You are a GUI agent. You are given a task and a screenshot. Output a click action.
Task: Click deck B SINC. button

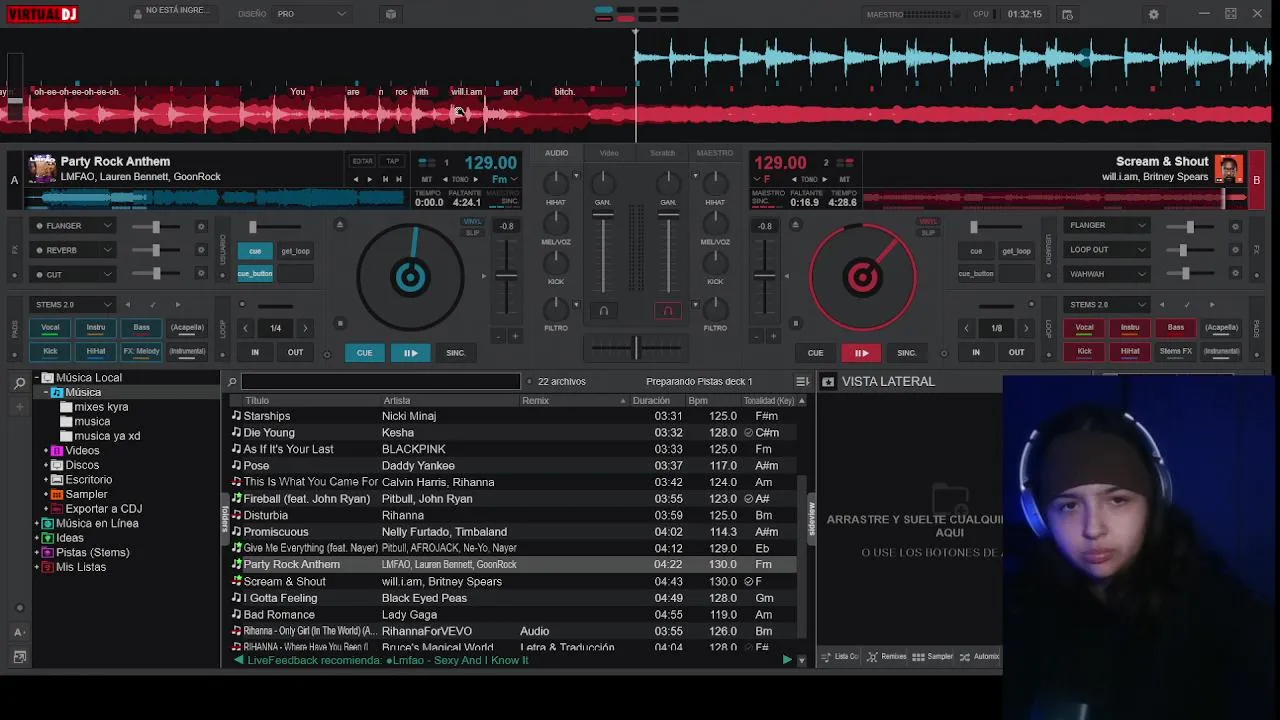[x=907, y=353]
